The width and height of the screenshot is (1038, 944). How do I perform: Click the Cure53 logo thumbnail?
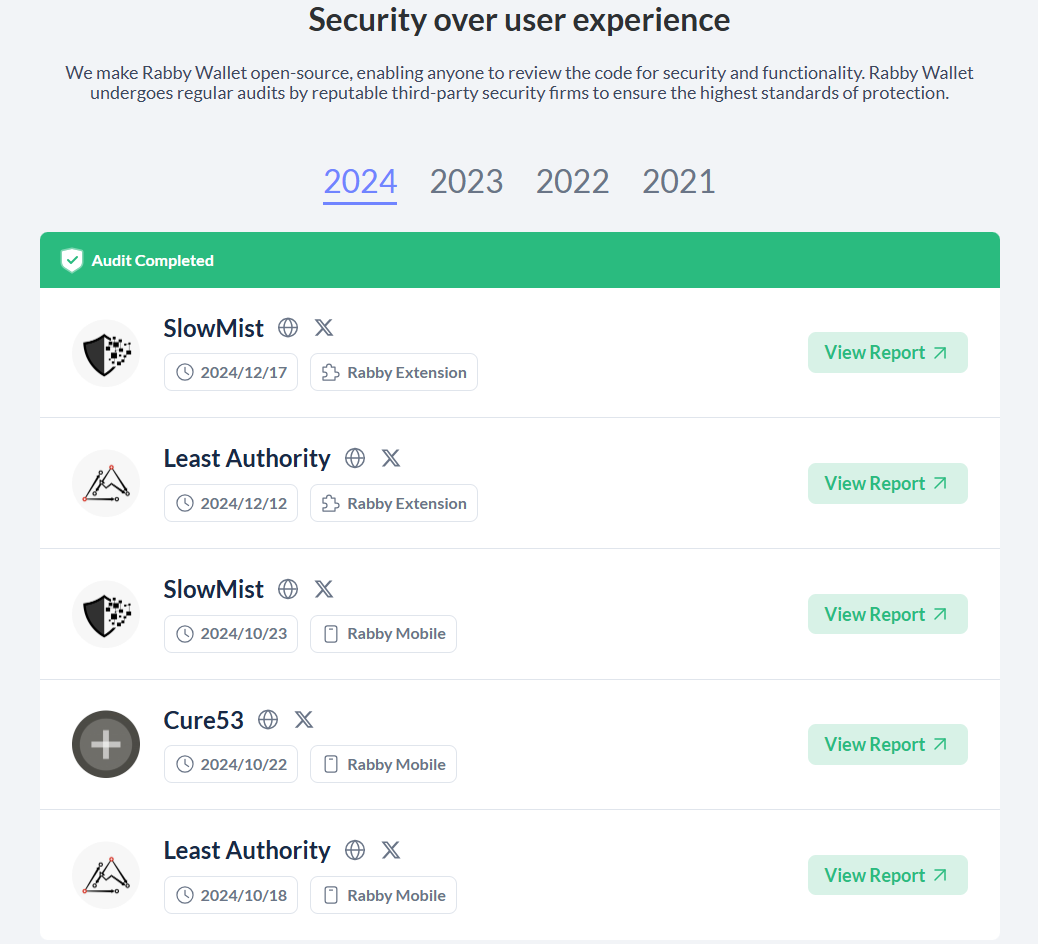tap(106, 744)
